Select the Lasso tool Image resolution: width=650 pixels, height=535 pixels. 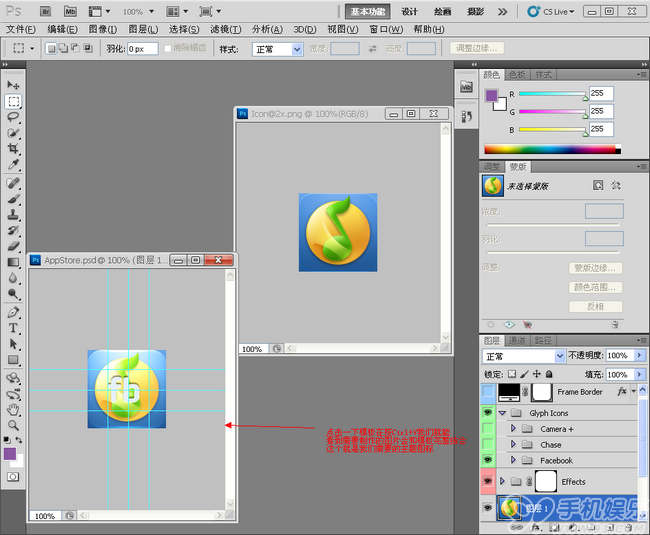(13, 117)
